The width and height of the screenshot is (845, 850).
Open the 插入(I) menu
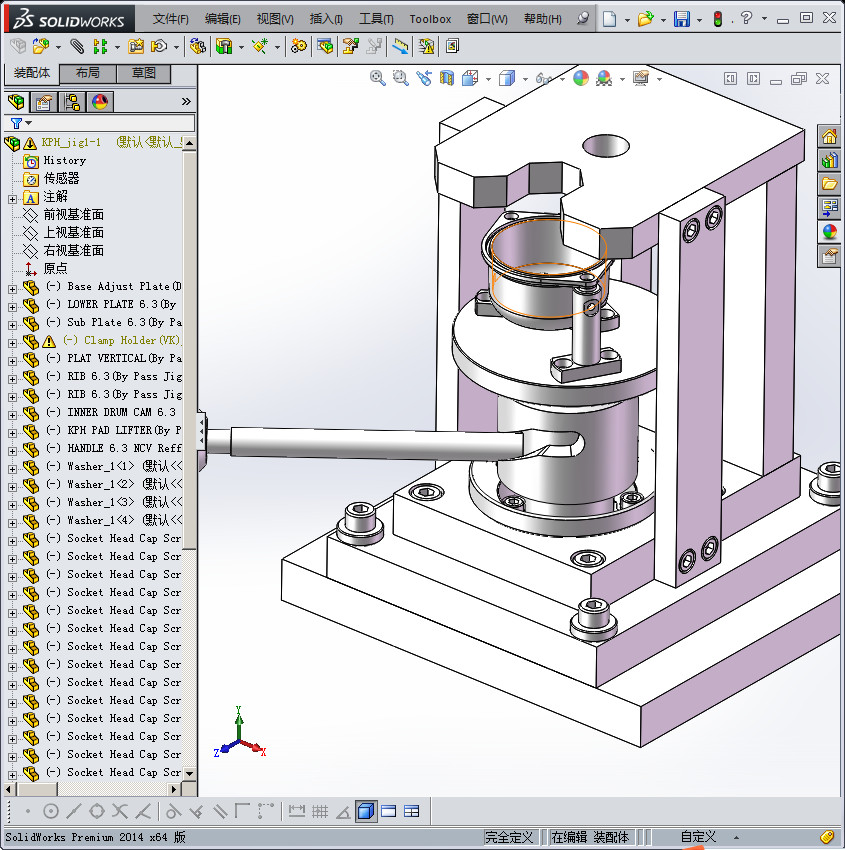pos(326,19)
